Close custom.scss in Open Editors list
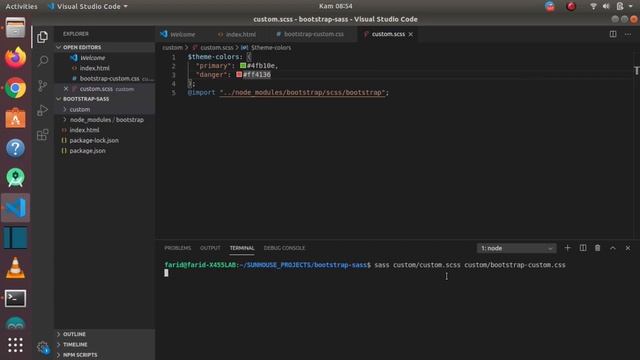The image size is (640, 360). coord(66,89)
